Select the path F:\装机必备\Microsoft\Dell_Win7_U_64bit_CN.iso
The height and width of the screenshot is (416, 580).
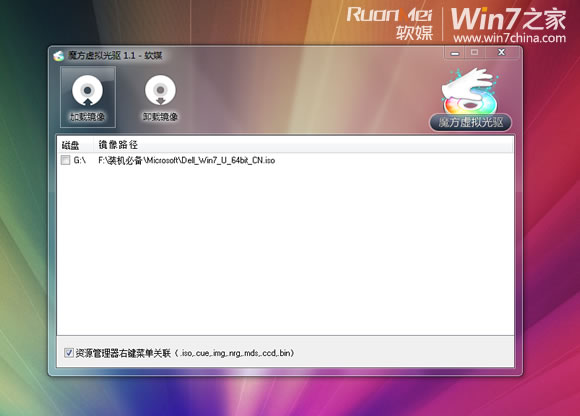coord(186,160)
